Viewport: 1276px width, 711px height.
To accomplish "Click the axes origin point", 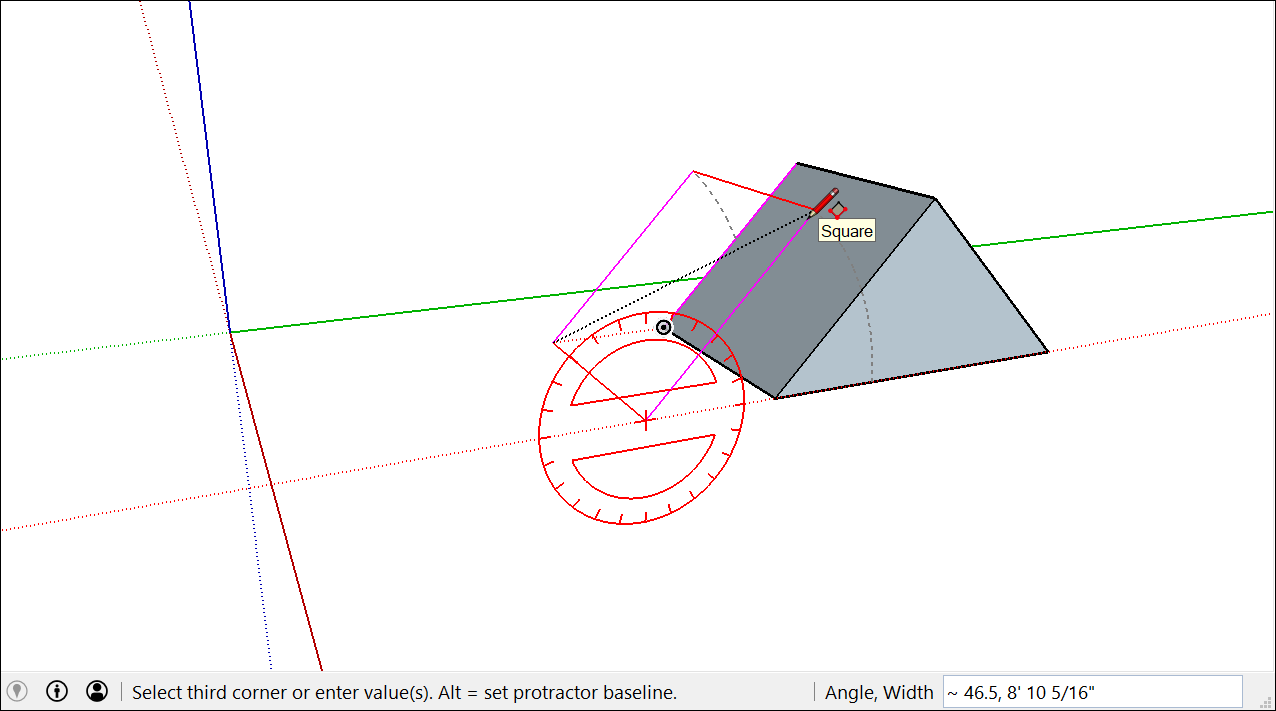I will [x=230, y=332].
